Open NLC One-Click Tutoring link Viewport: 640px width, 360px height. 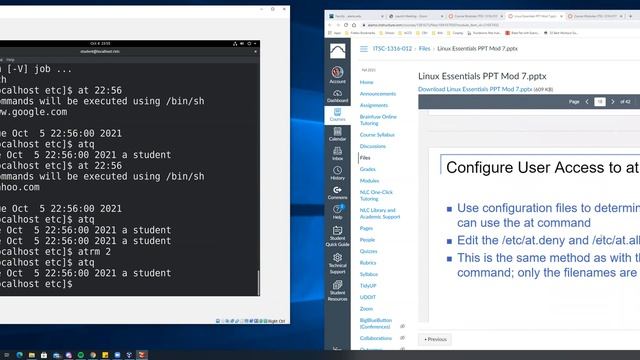376,195
